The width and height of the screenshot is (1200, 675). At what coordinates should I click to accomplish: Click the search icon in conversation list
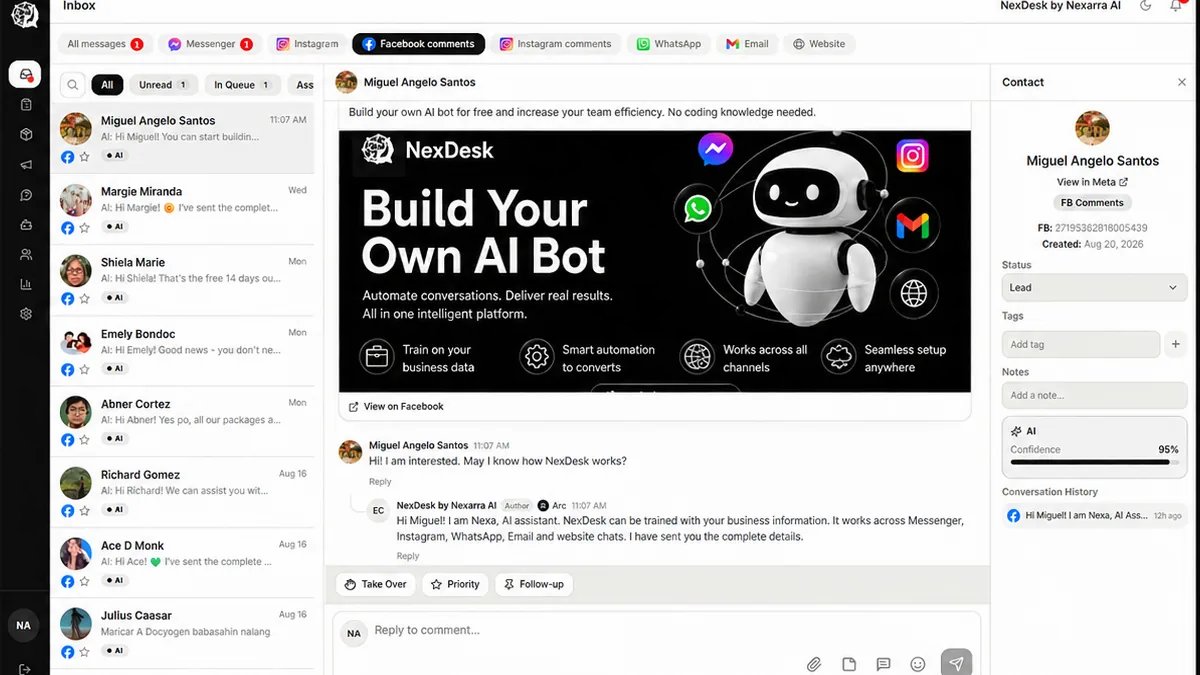point(73,85)
